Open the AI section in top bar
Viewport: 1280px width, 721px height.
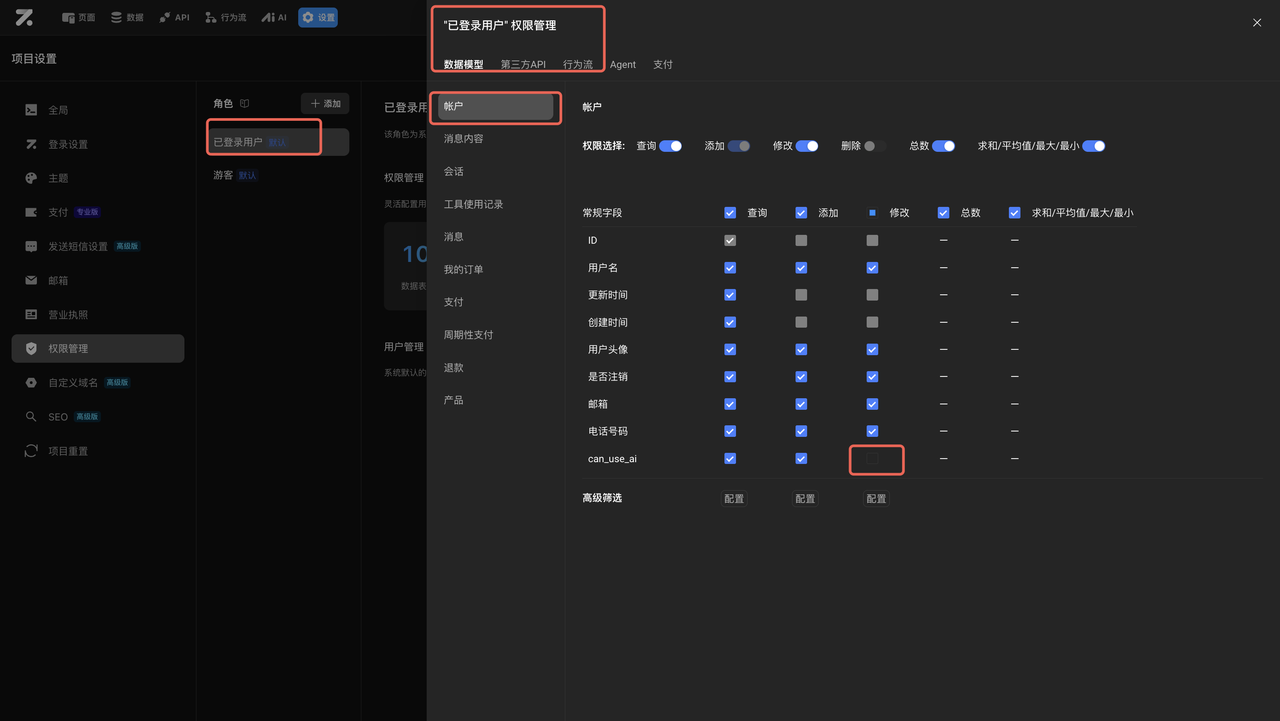[x=274, y=17]
